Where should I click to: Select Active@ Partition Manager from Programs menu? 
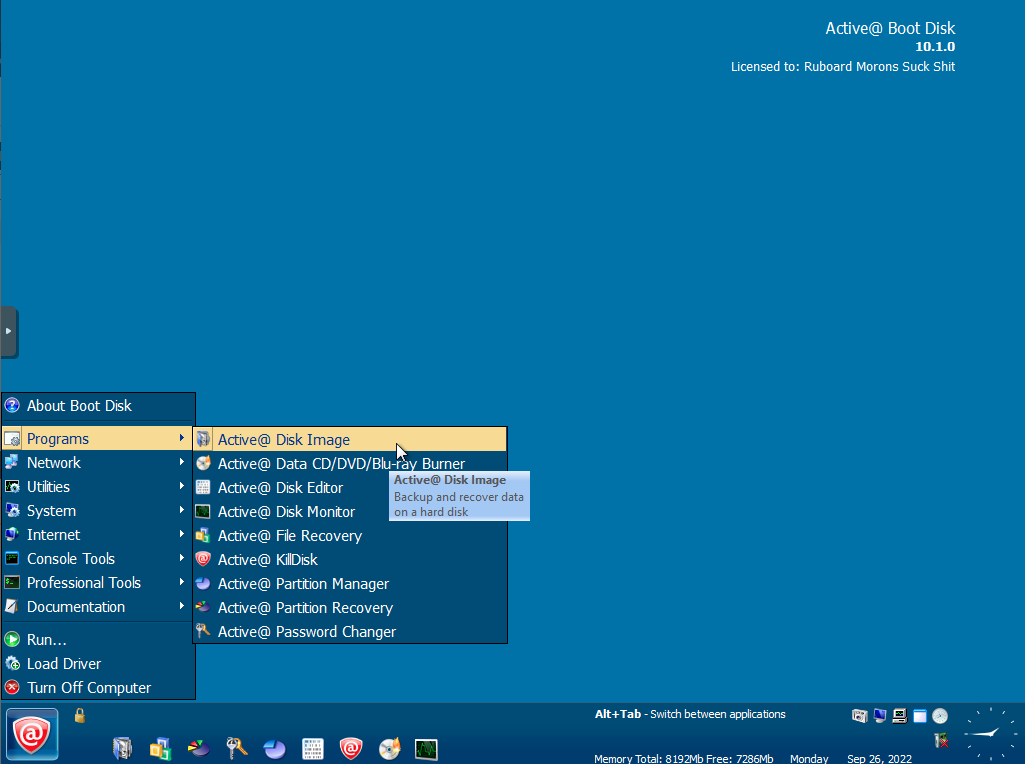303,584
